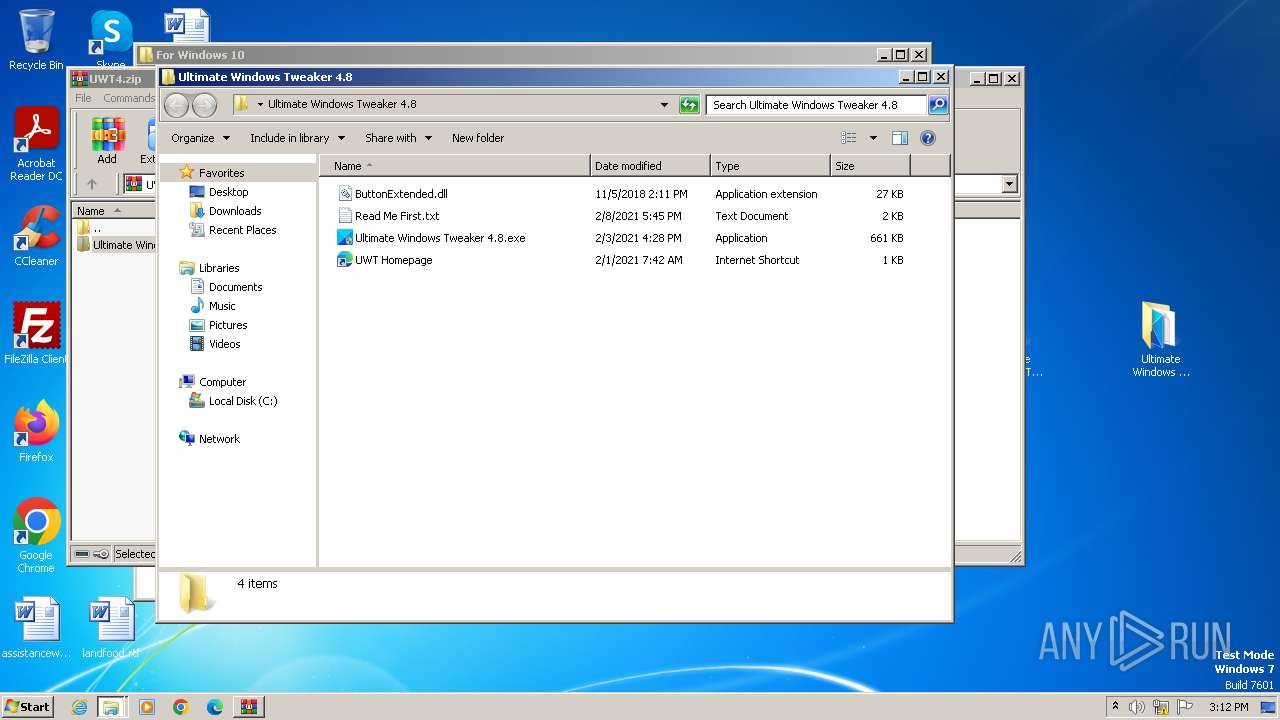
Task: Open the Recycle Bin desktop icon
Action: point(36,40)
